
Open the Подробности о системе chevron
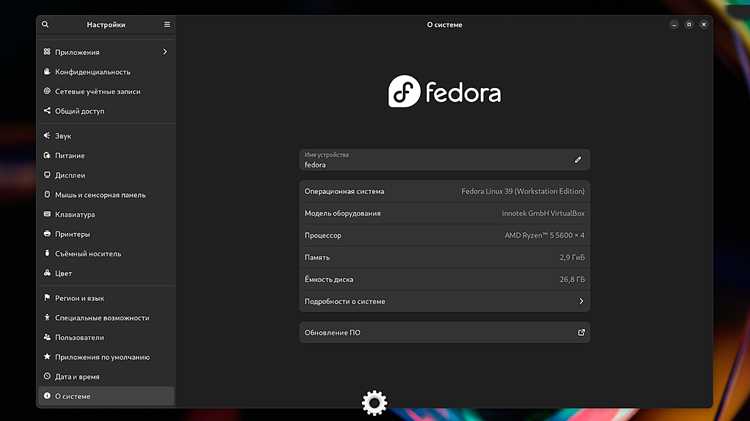tap(581, 301)
